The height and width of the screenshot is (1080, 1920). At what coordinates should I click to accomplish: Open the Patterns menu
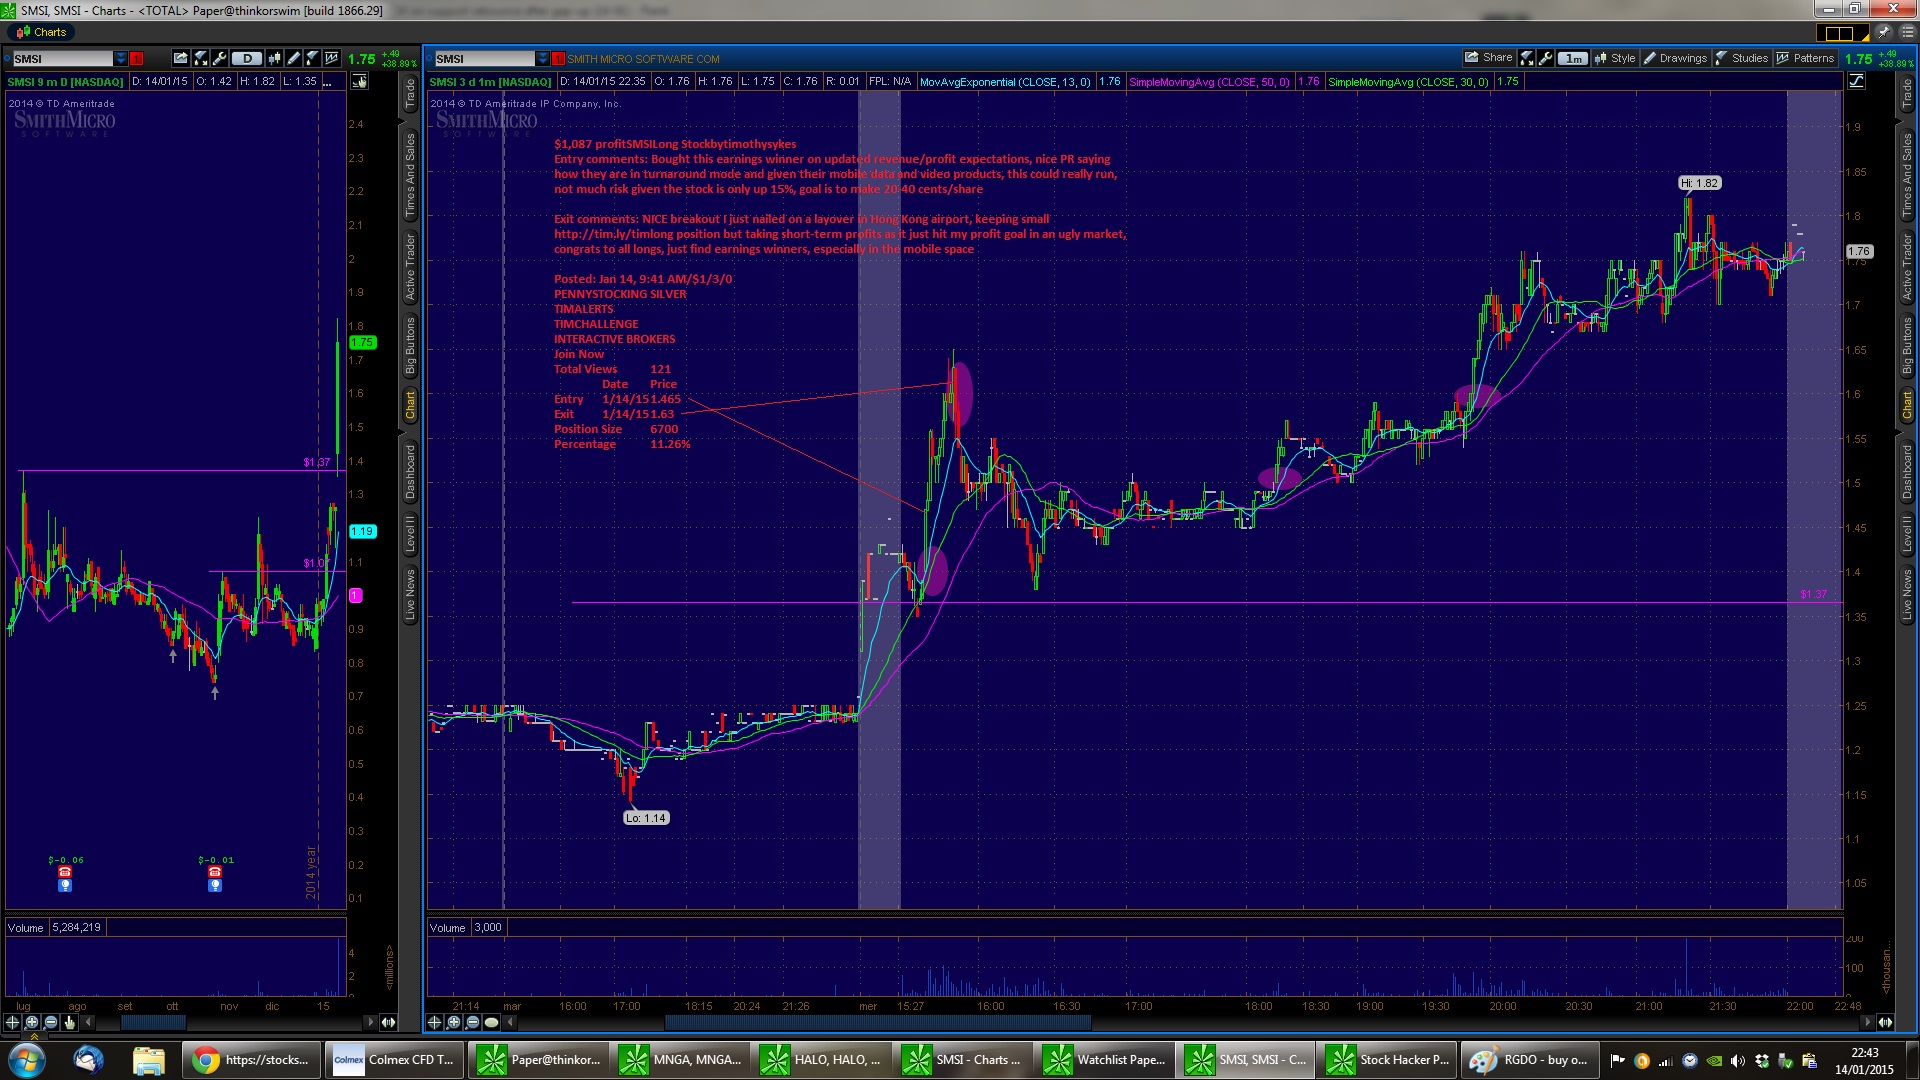tap(1805, 58)
